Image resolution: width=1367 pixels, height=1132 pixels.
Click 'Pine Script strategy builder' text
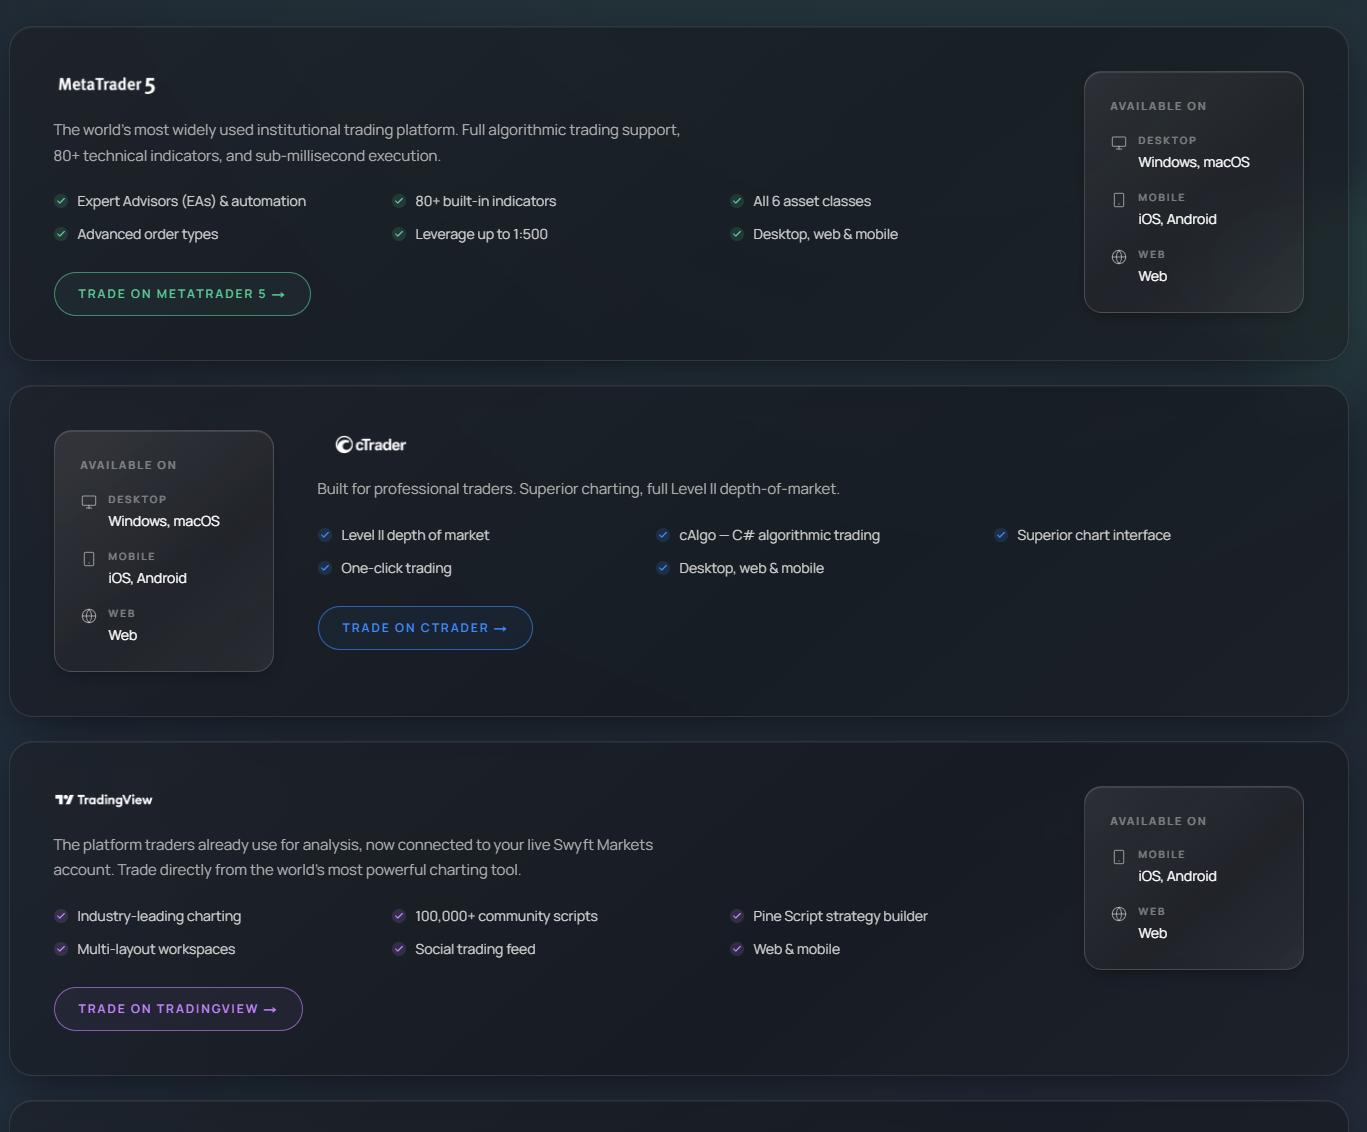click(x=840, y=916)
